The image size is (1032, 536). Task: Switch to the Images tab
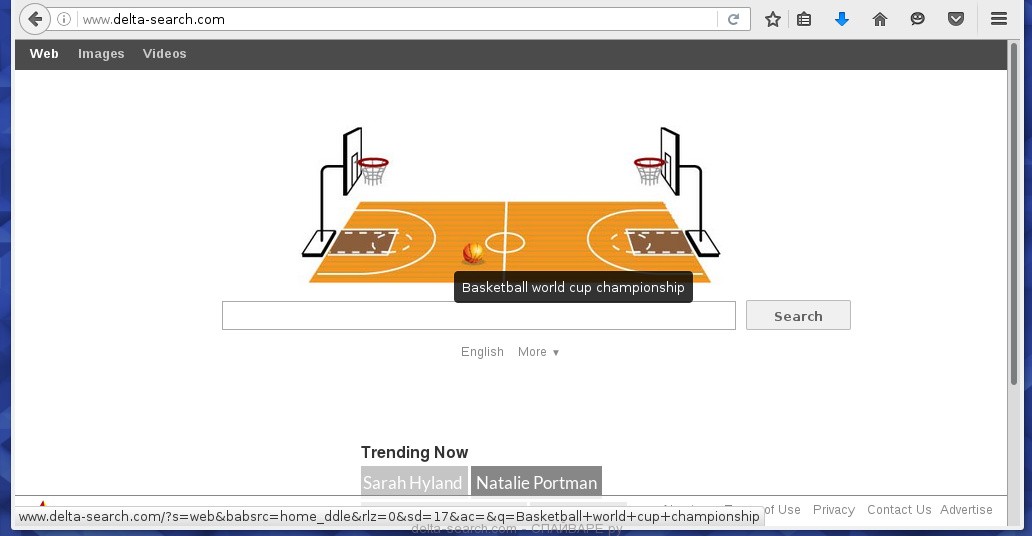101,54
